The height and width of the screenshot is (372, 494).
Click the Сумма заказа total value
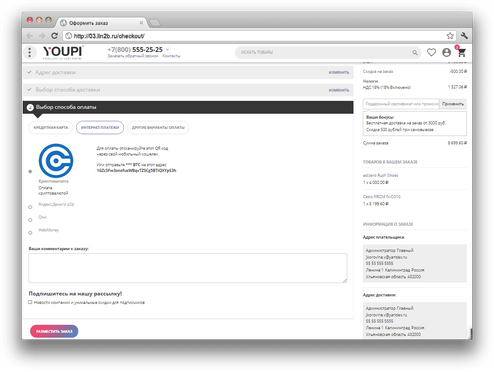click(x=457, y=143)
